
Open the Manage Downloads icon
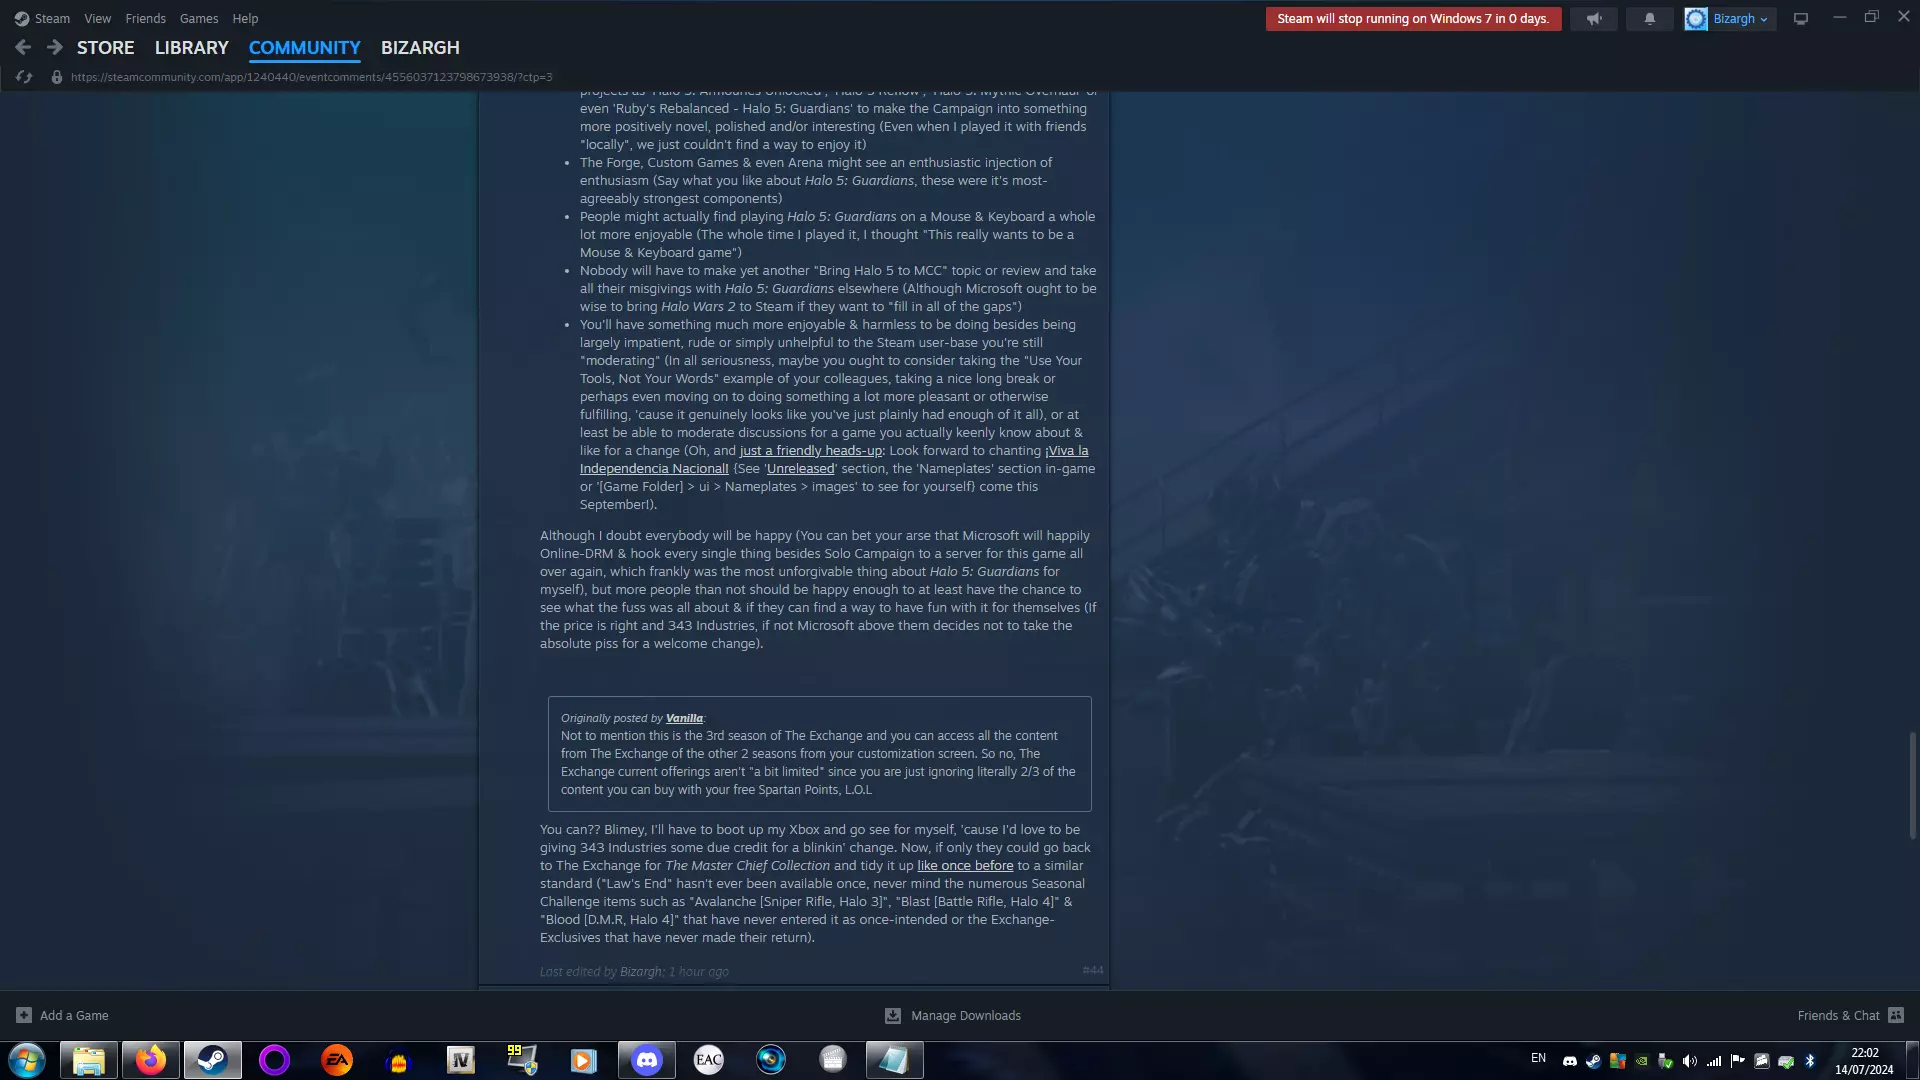[893, 1015]
